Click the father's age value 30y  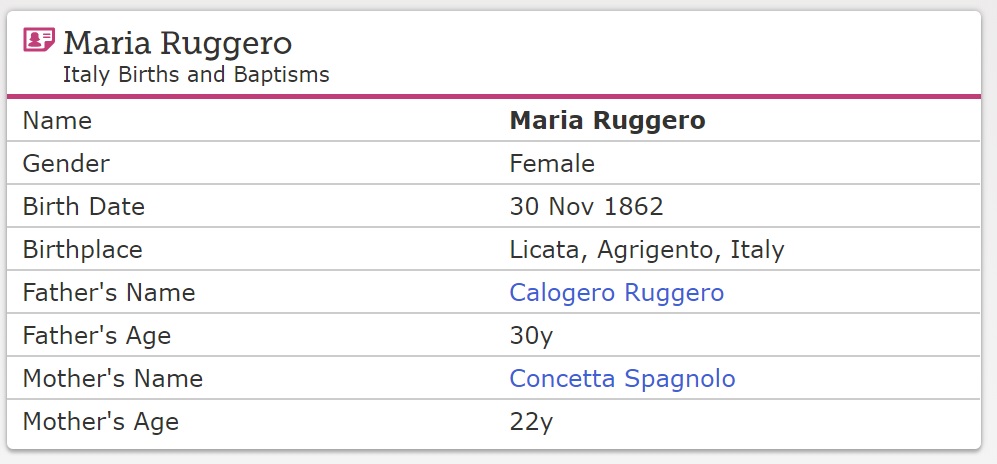pos(531,336)
